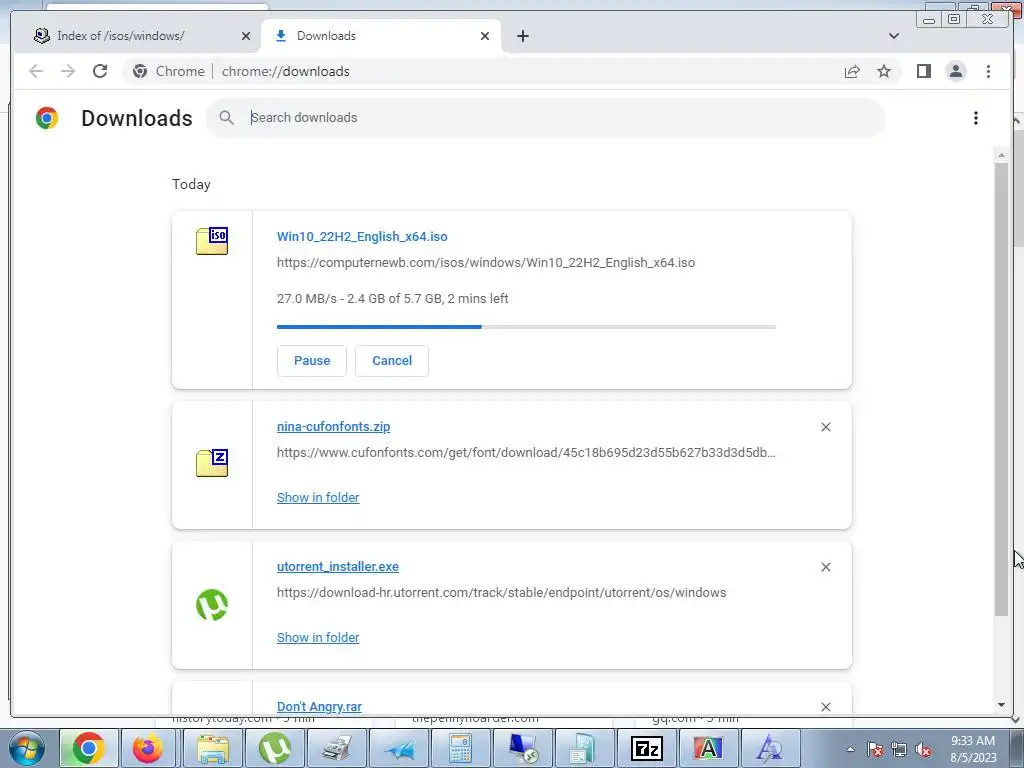
Task: Open the remote desktop taskbar icon
Action: [x=523, y=748]
